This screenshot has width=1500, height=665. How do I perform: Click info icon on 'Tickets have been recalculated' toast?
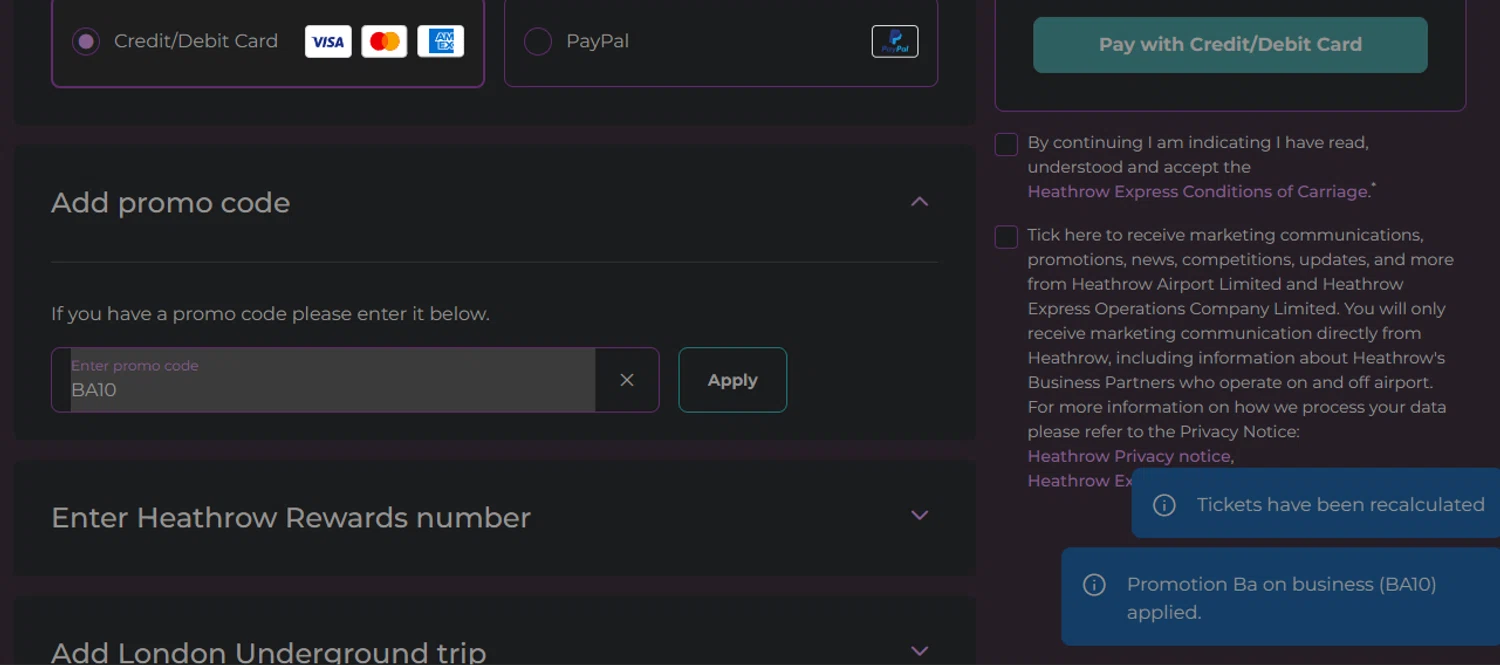(x=1164, y=505)
